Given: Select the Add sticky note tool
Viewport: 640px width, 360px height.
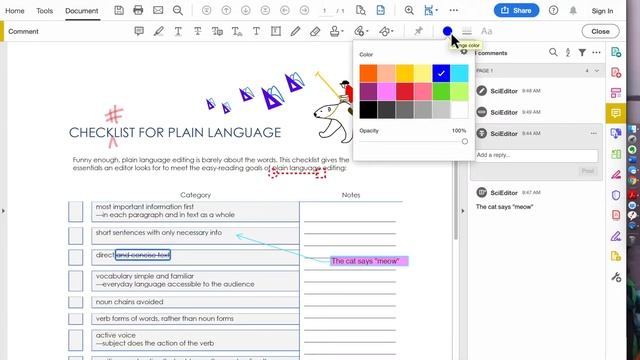Looking at the screenshot, I should [139, 31].
